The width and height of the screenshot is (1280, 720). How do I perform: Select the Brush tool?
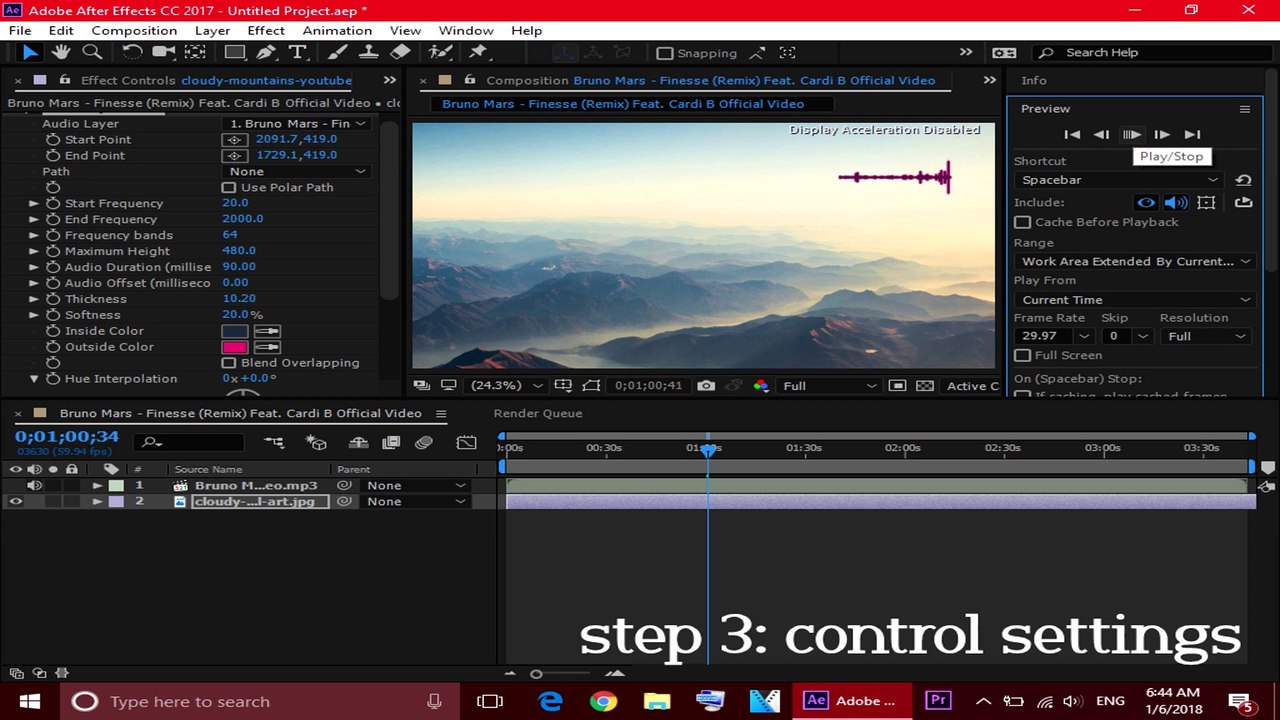338,52
